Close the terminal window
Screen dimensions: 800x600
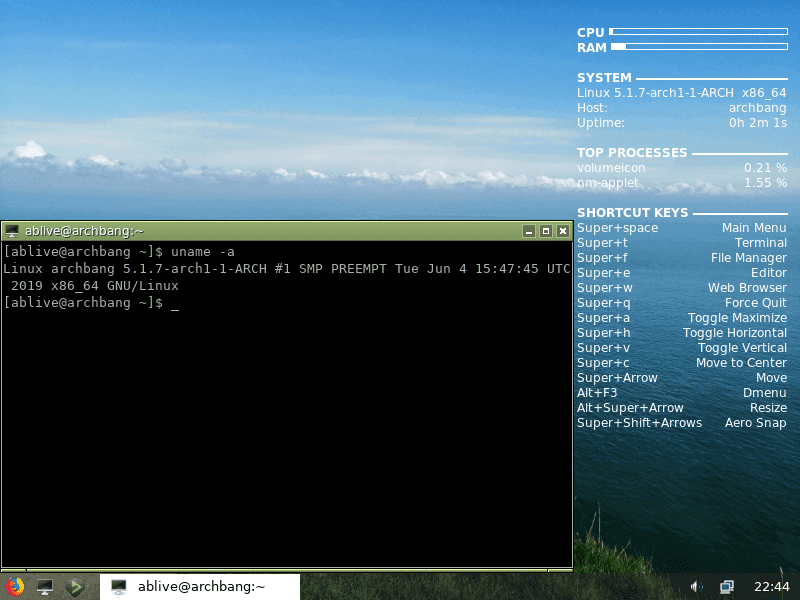click(x=563, y=230)
